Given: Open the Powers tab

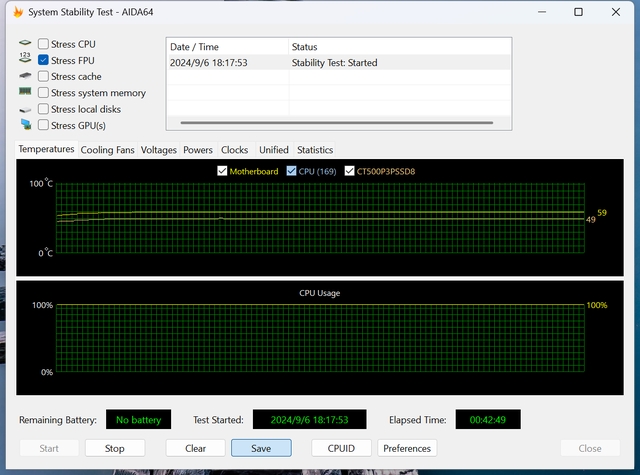Looking at the screenshot, I should [198, 150].
